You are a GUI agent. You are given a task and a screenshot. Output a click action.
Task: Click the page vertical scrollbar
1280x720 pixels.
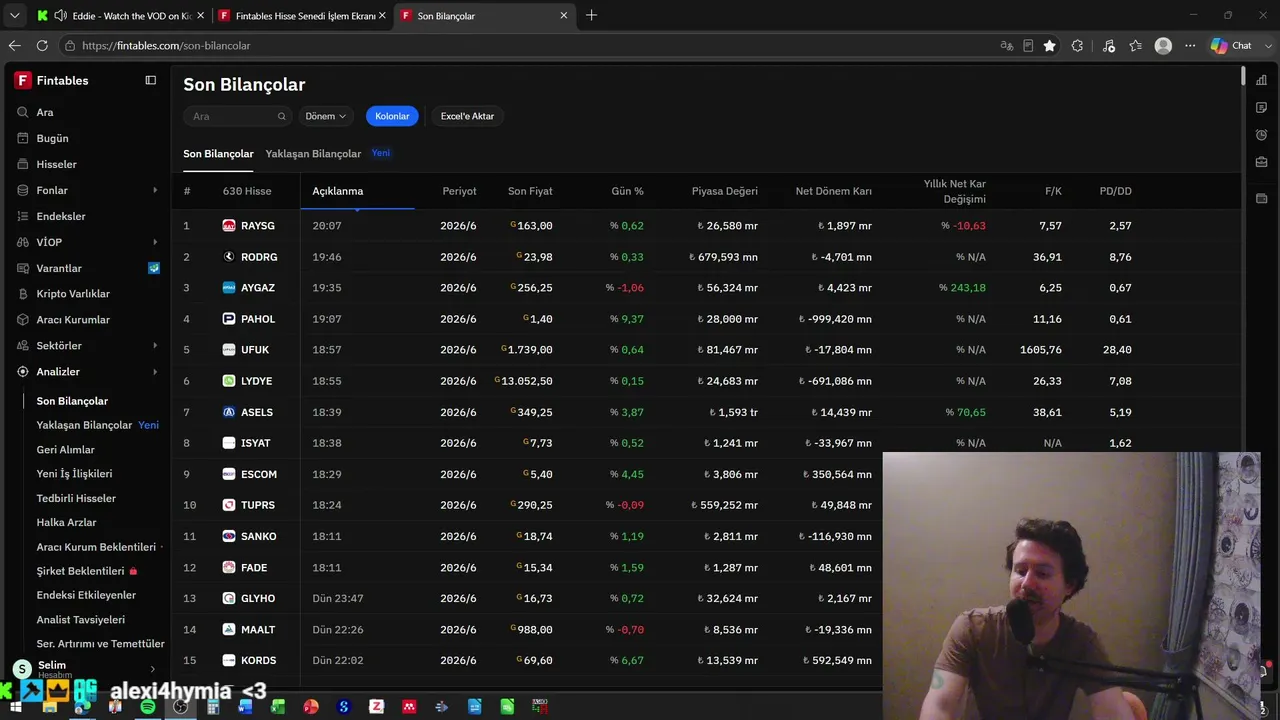(1243, 77)
